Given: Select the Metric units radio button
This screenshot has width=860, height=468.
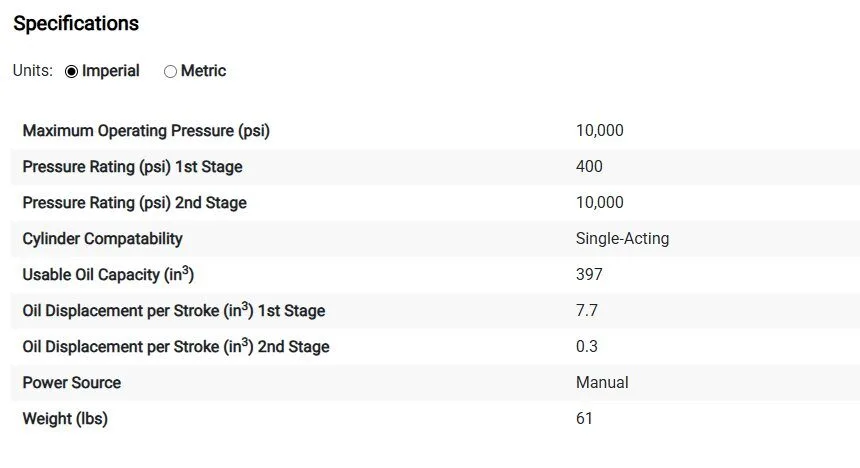Looking at the screenshot, I should pos(170,71).
